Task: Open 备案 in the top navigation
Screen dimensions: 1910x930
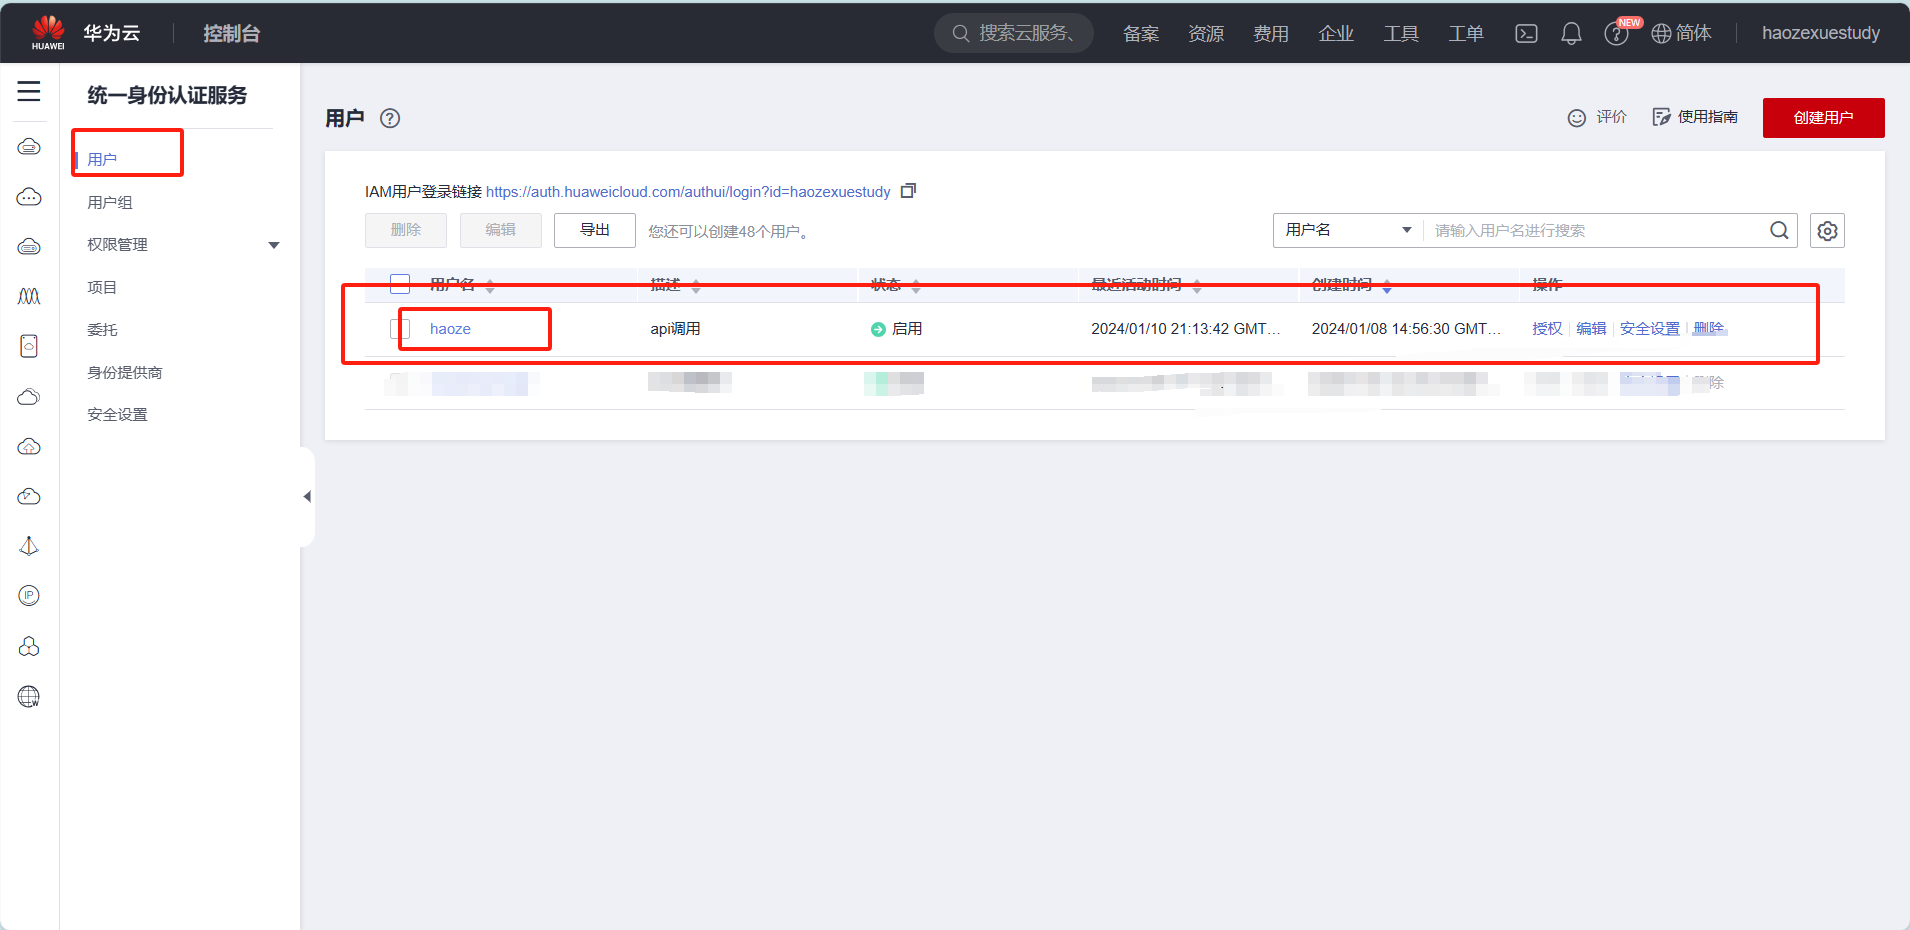Action: pyautogui.click(x=1141, y=34)
